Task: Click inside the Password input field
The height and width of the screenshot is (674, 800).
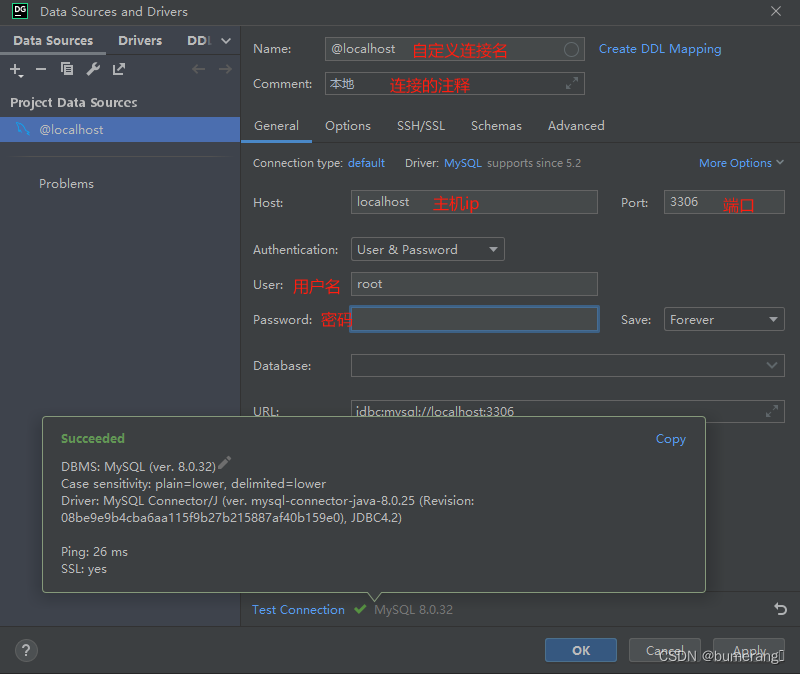Action: (x=474, y=318)
